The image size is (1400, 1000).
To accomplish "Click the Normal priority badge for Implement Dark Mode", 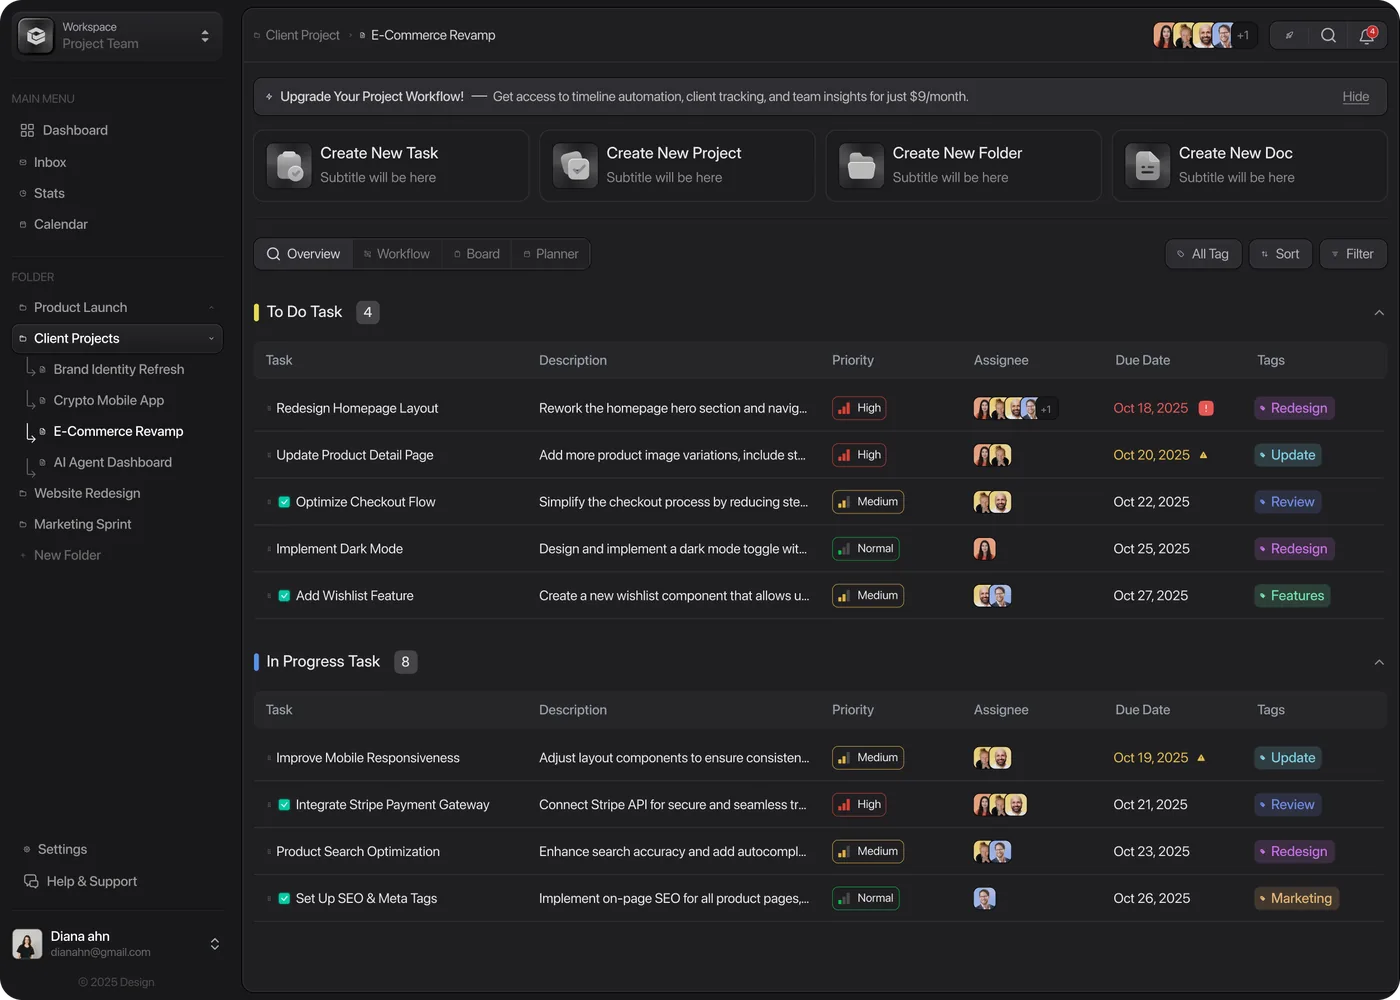I will pyautogui.click(x=866, y=549).
